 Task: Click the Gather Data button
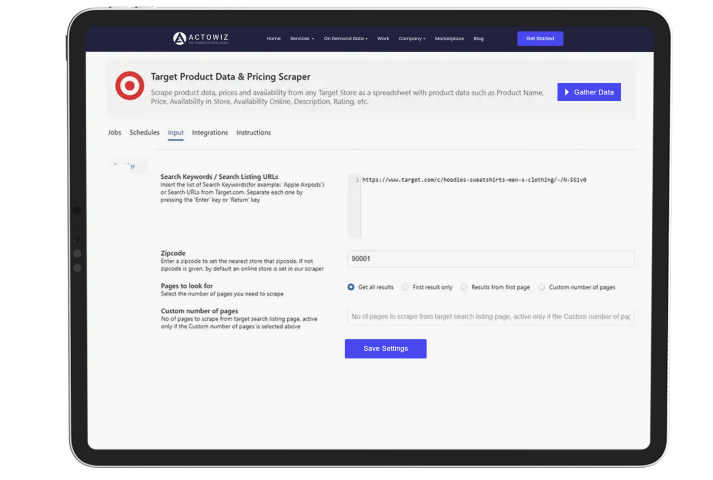tap(589, 92)
